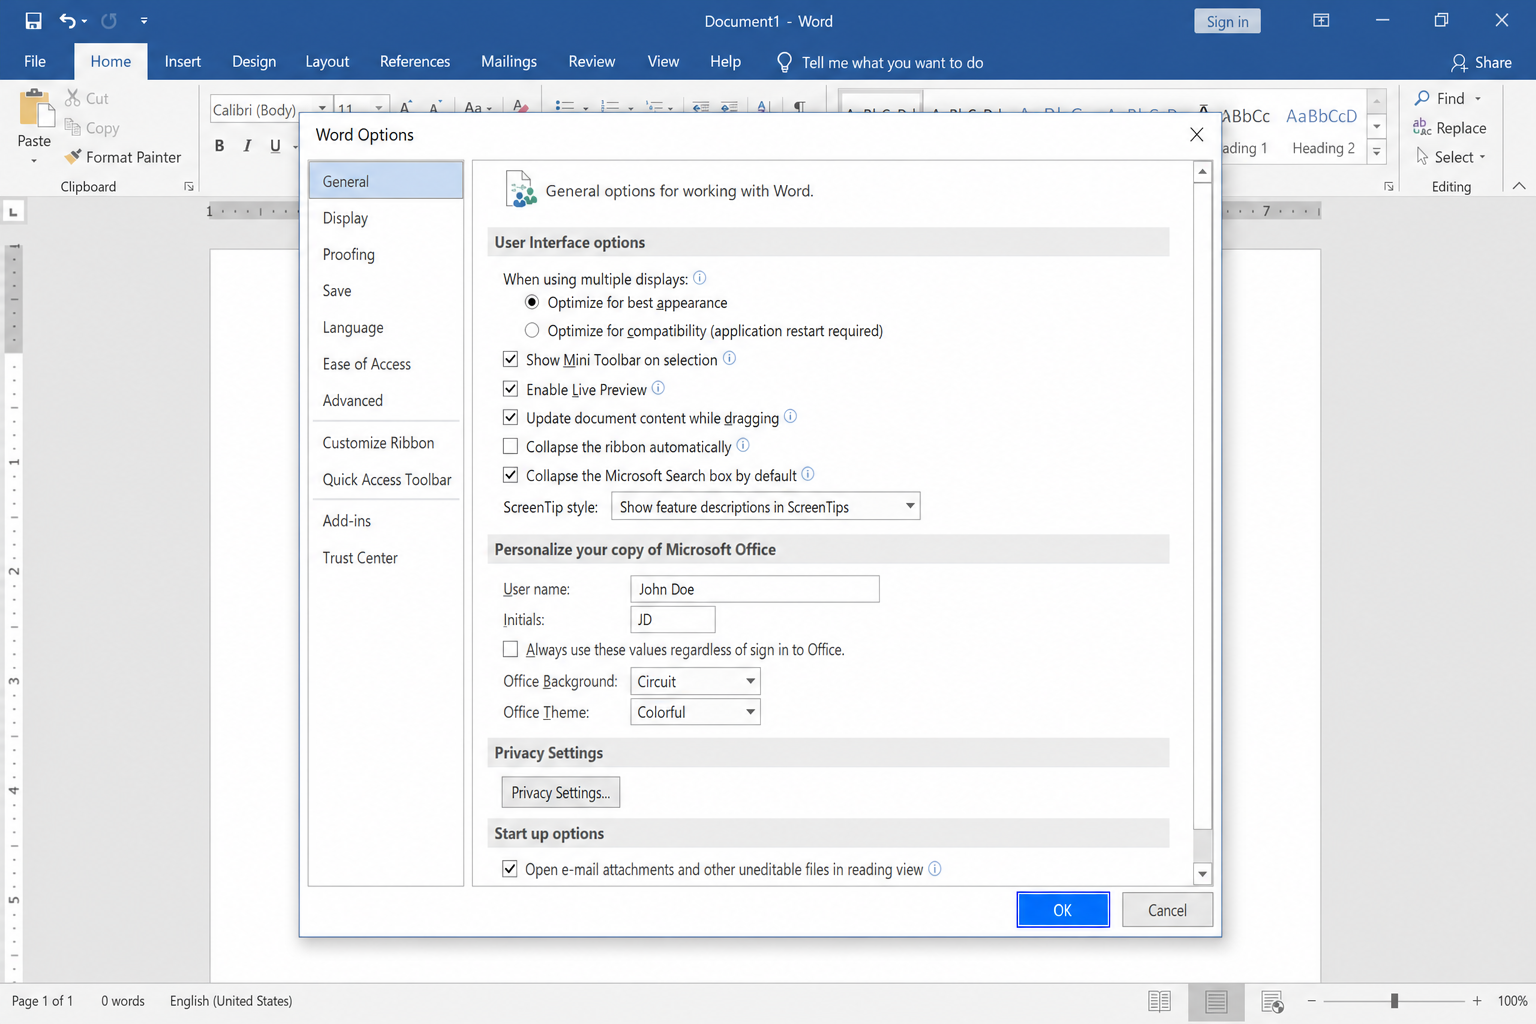Toggle Italic formatting button
Image resolution: width=1536 pixels, height=1024 pixels.
(x=247, y=146)
